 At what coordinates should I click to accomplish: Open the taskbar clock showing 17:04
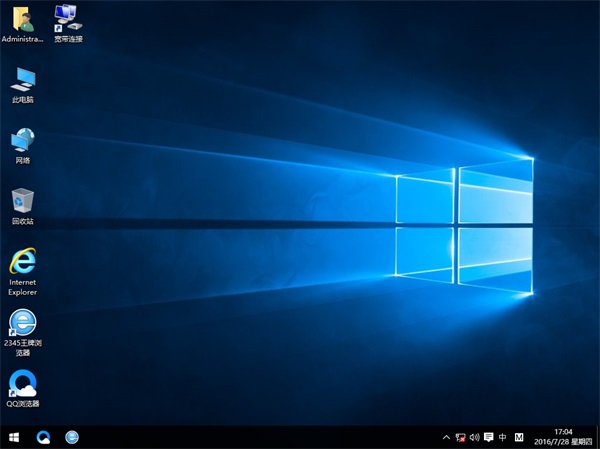point(564,437)
